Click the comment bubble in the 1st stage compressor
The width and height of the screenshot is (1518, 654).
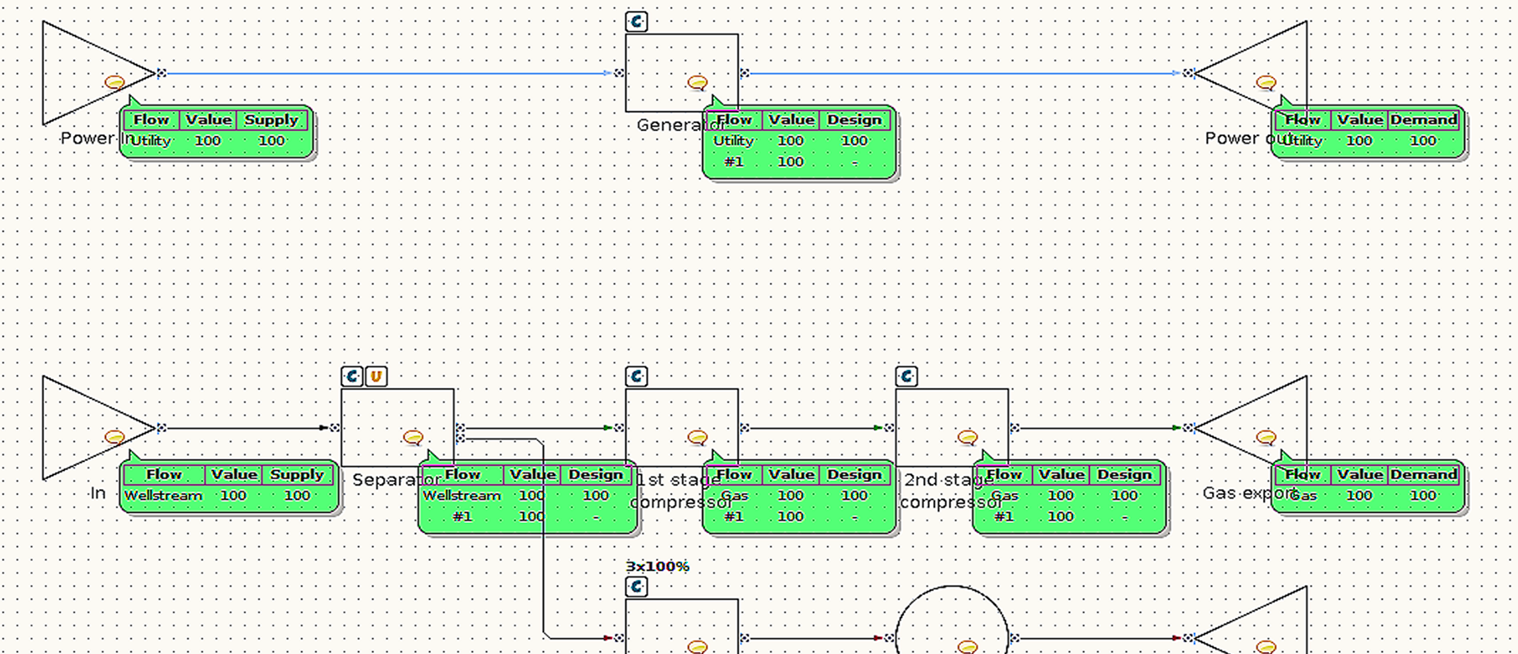(697, 435)
